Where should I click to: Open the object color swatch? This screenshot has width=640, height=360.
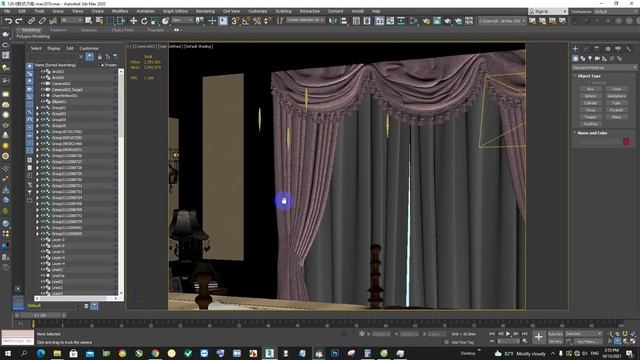coord(626,141)
